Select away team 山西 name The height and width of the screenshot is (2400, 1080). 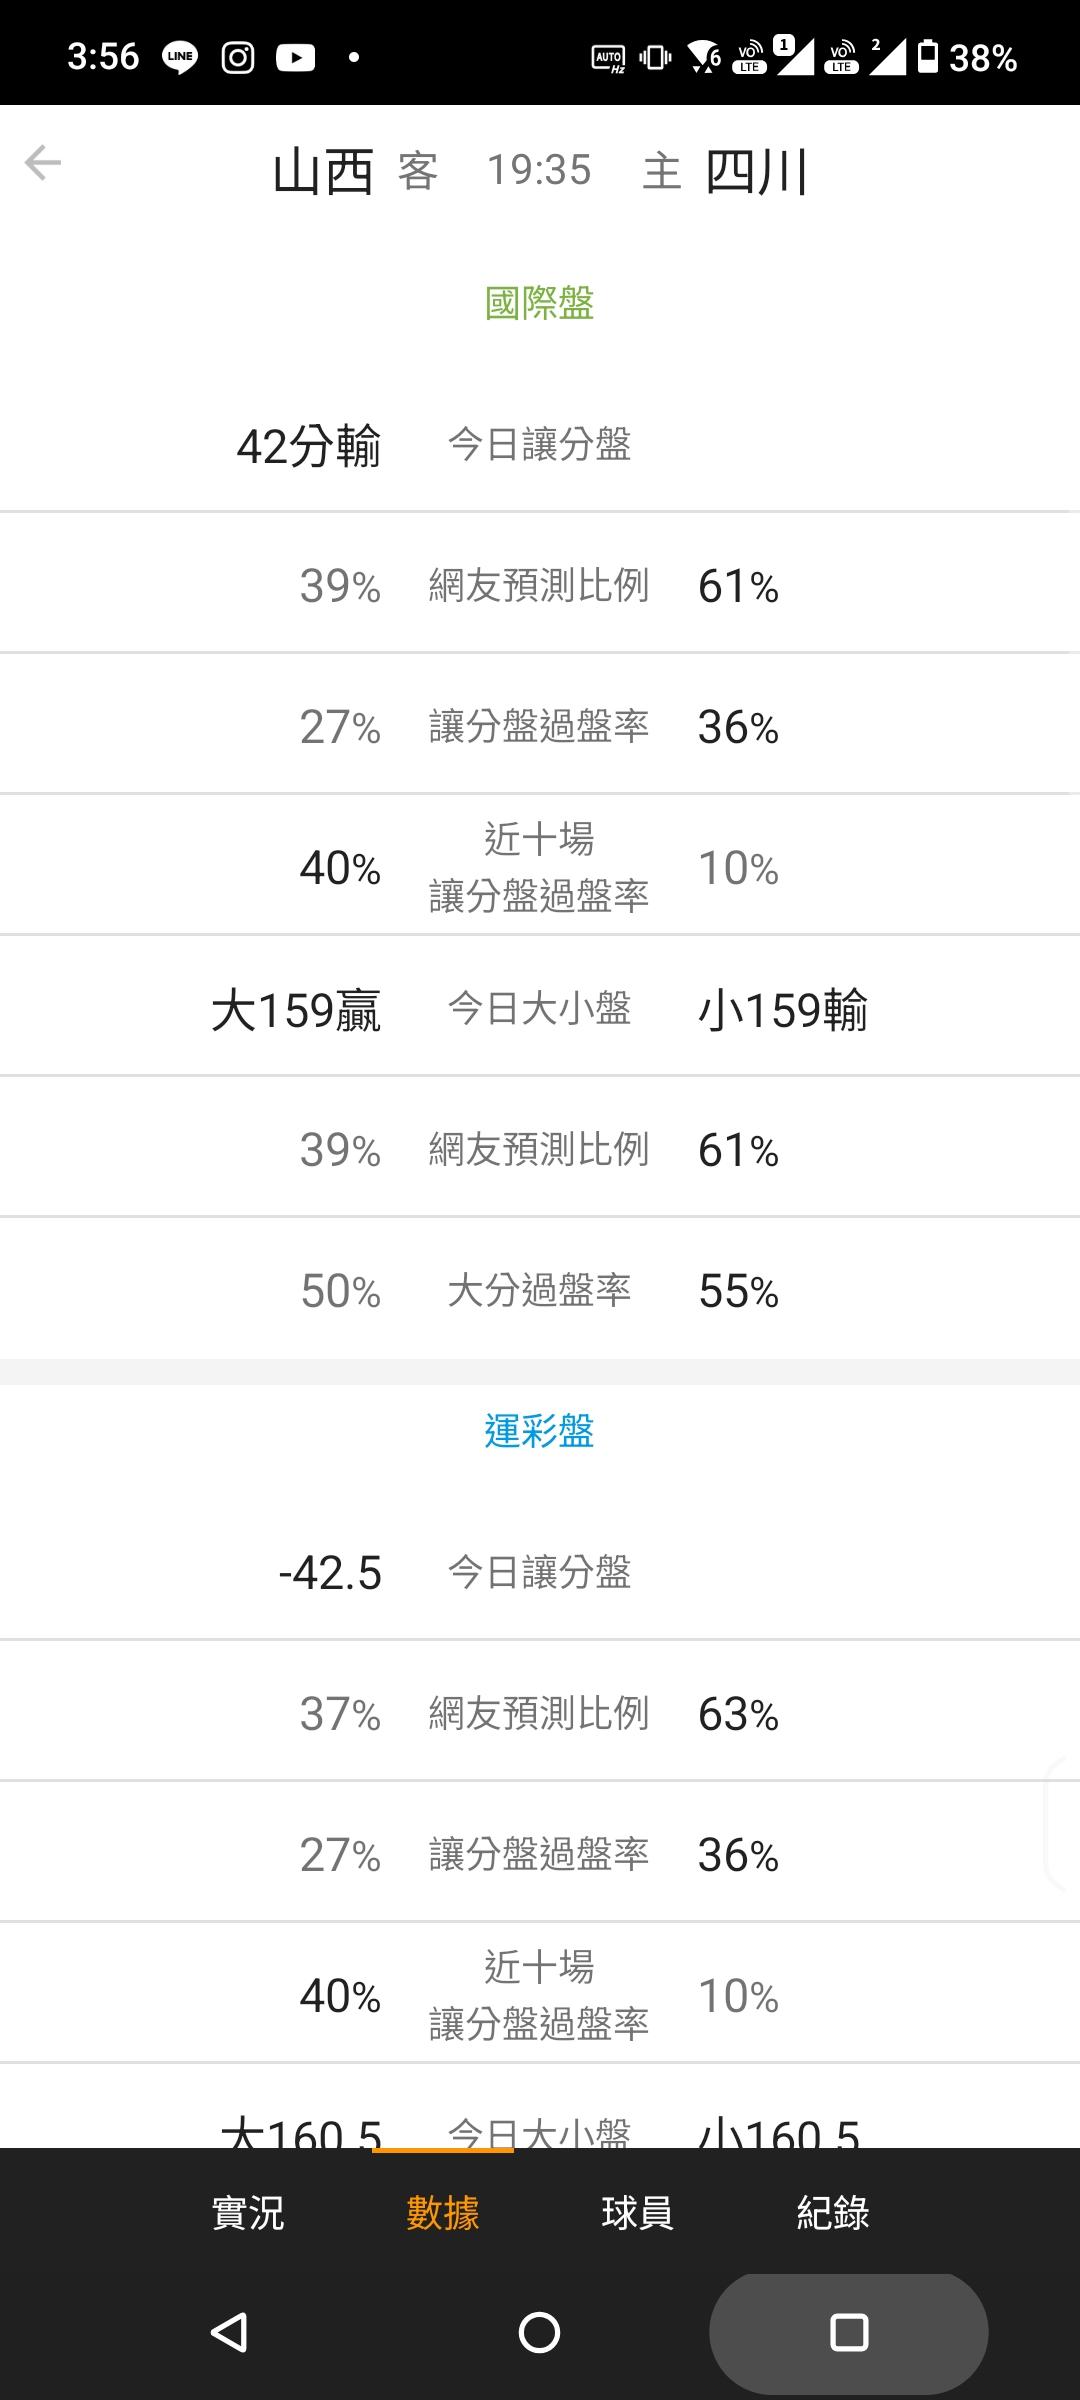point(323,171)
